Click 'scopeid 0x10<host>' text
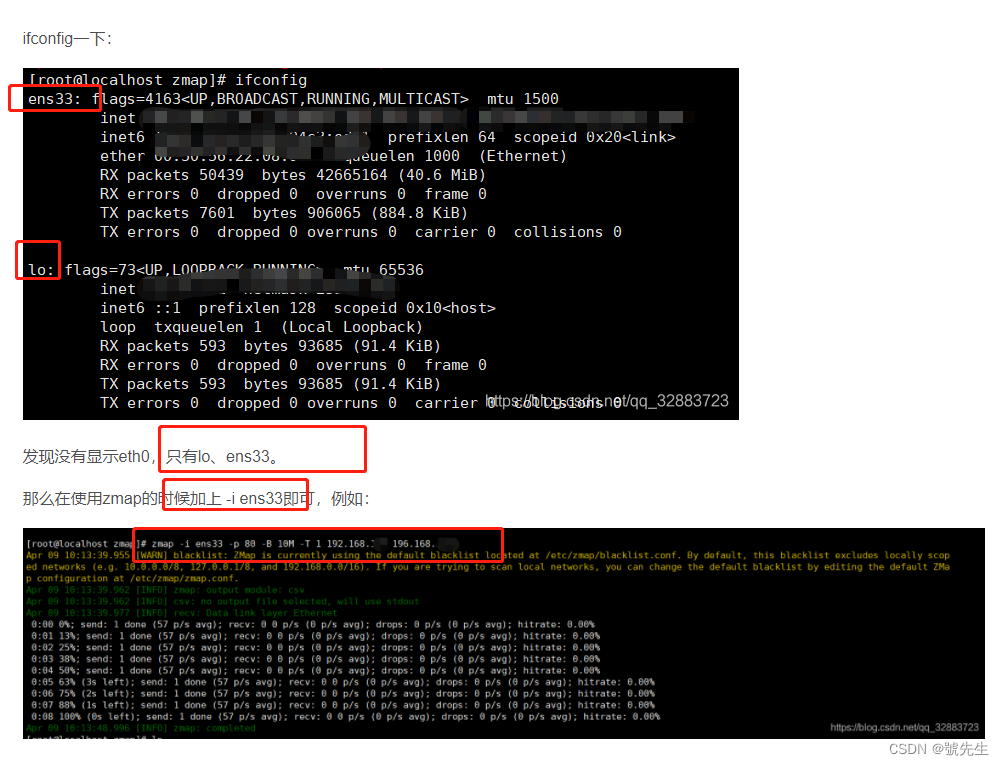Screen dimensions: 1004x765 click(x=414, y=309)
